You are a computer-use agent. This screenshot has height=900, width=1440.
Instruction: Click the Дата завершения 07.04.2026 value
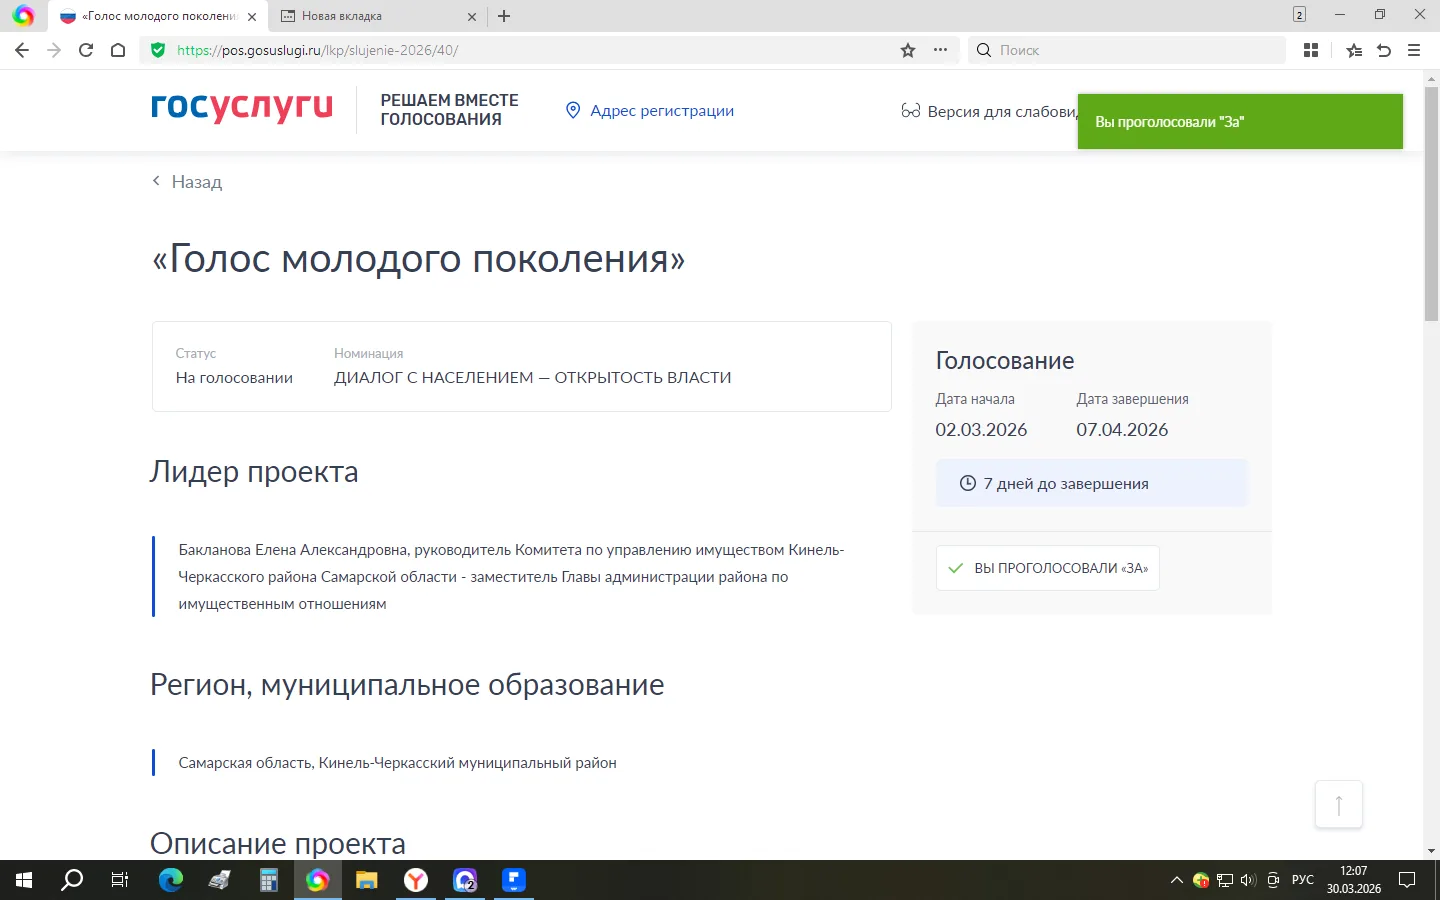[1122, 430]
